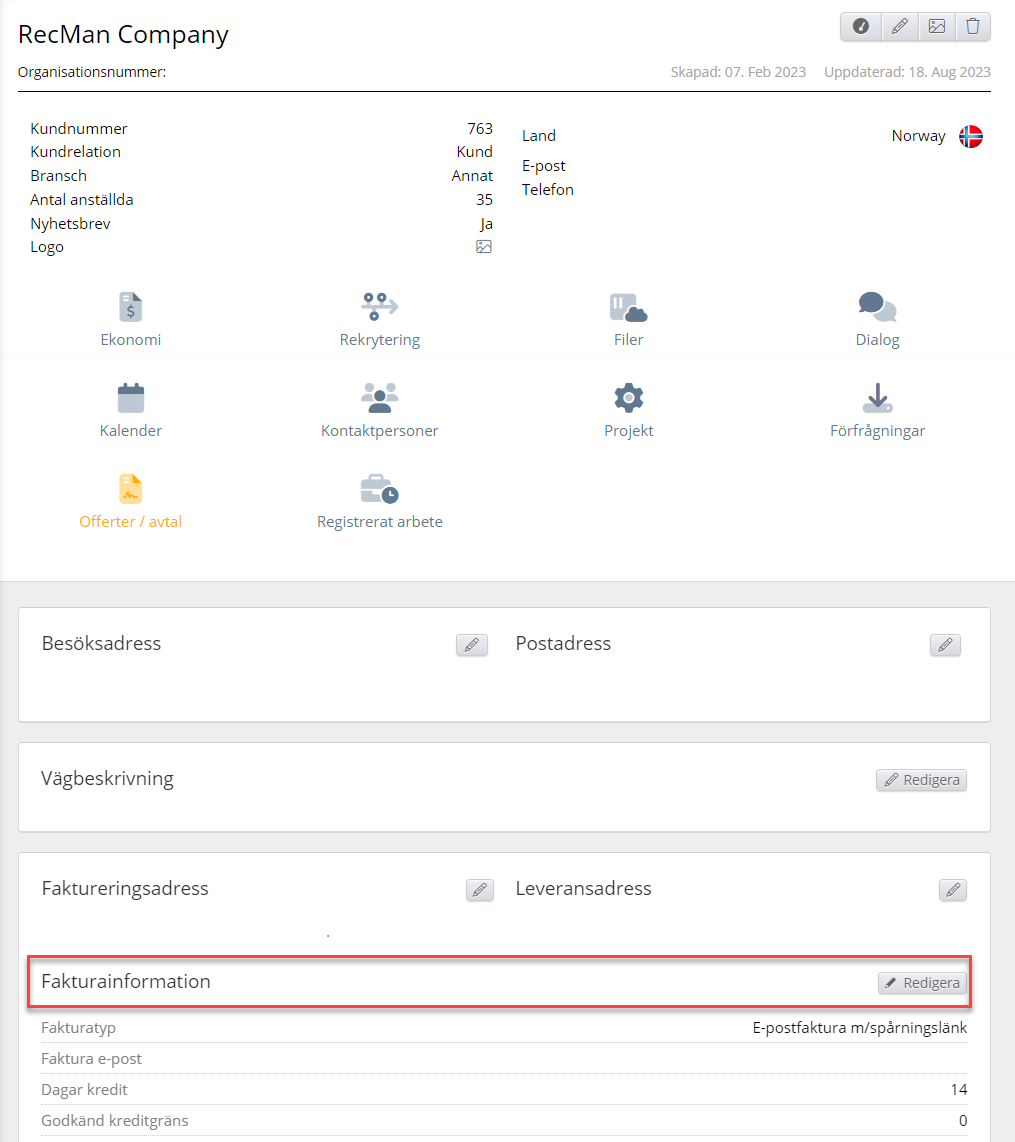Click the dashboard gauge icon at top
This screenshot has height=1142, width=1015.
[861, 27]
